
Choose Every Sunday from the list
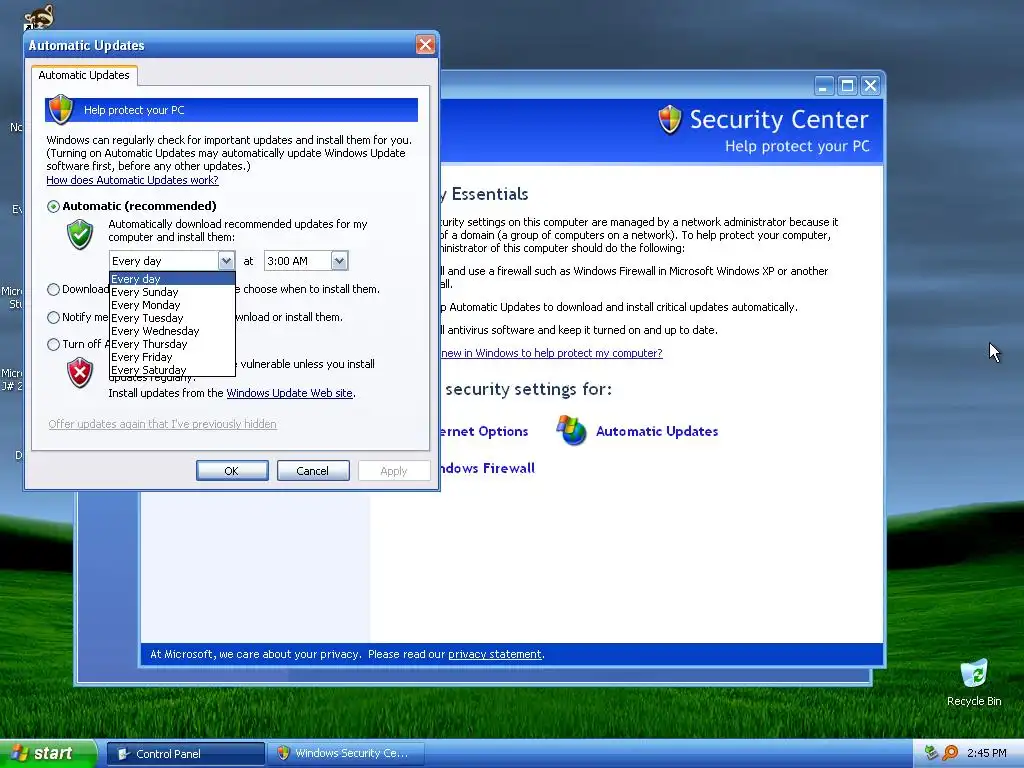(172, 292)
